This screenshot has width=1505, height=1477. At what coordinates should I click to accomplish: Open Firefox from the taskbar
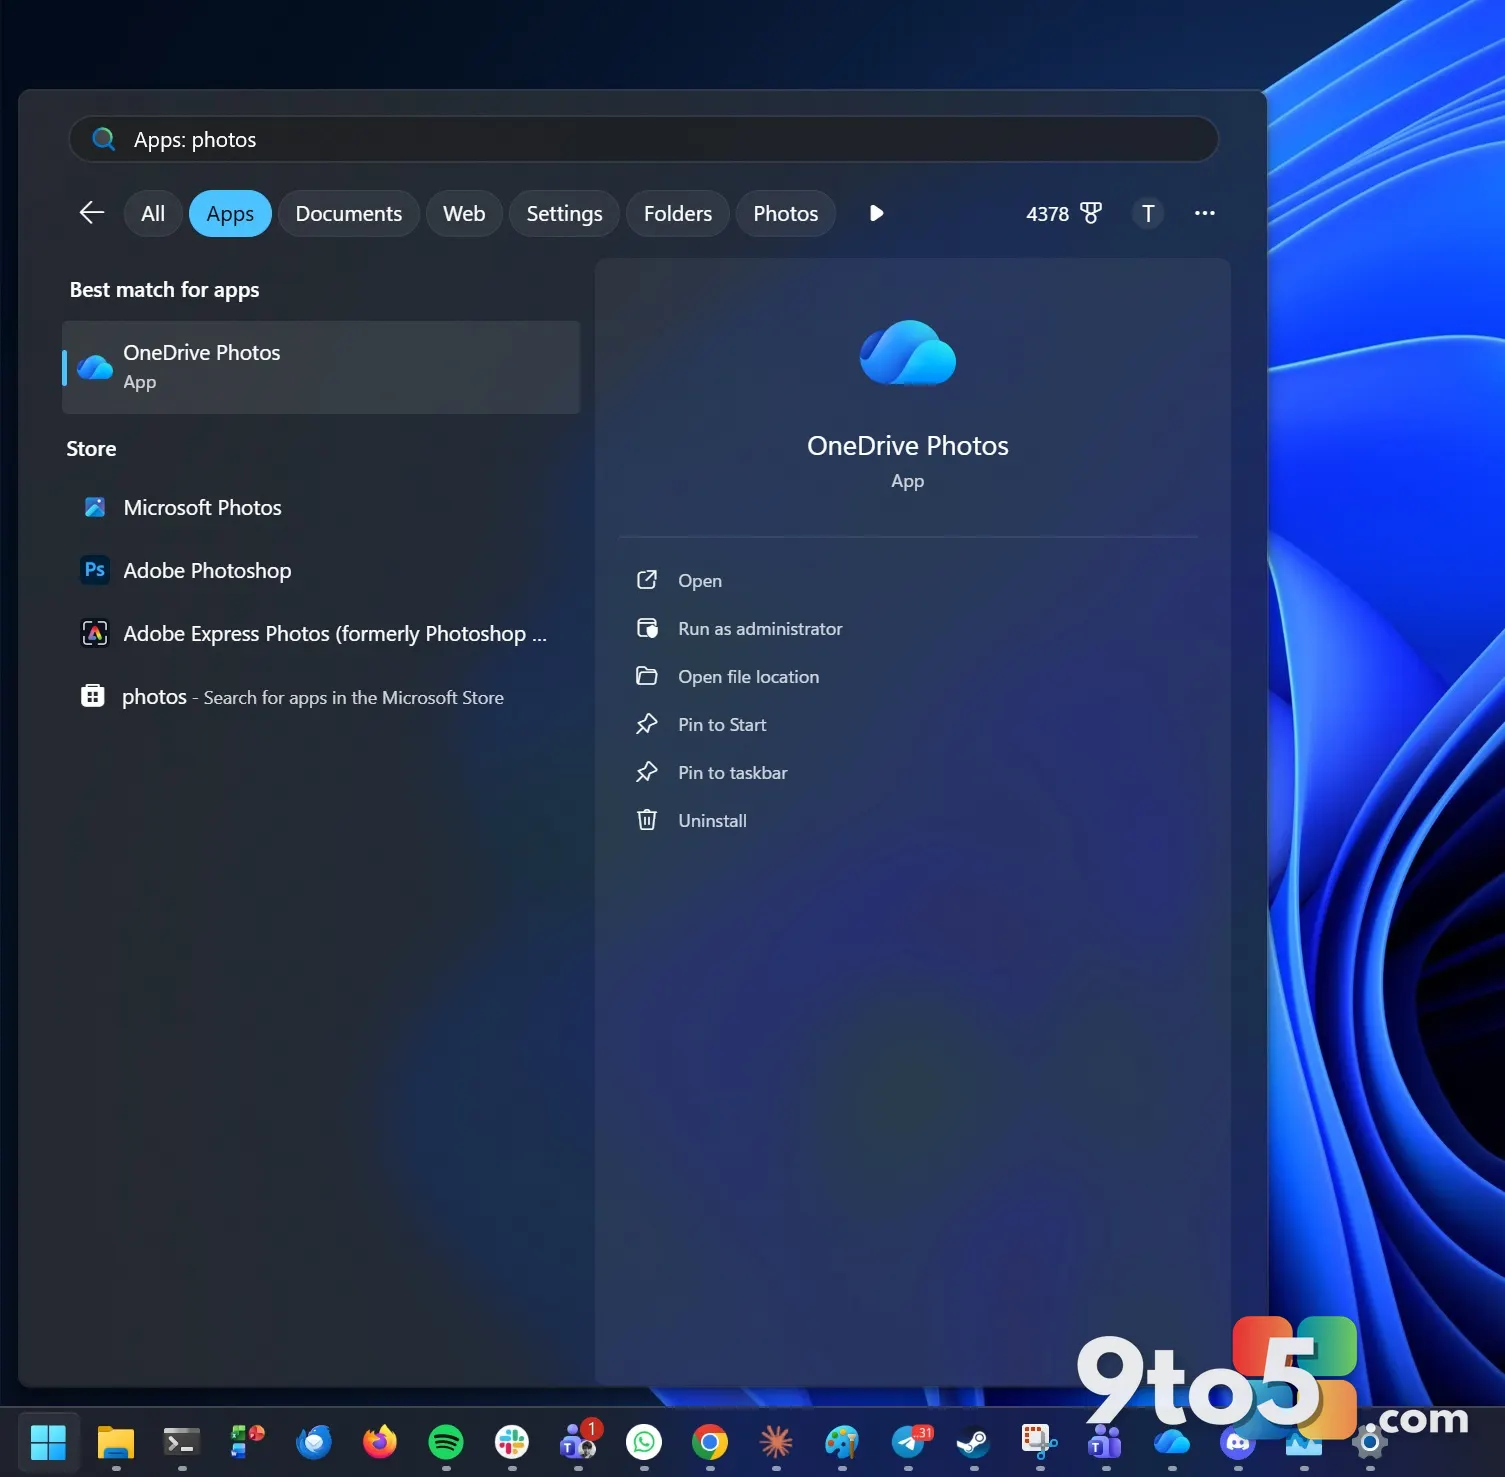click(x=380, y=1442)
